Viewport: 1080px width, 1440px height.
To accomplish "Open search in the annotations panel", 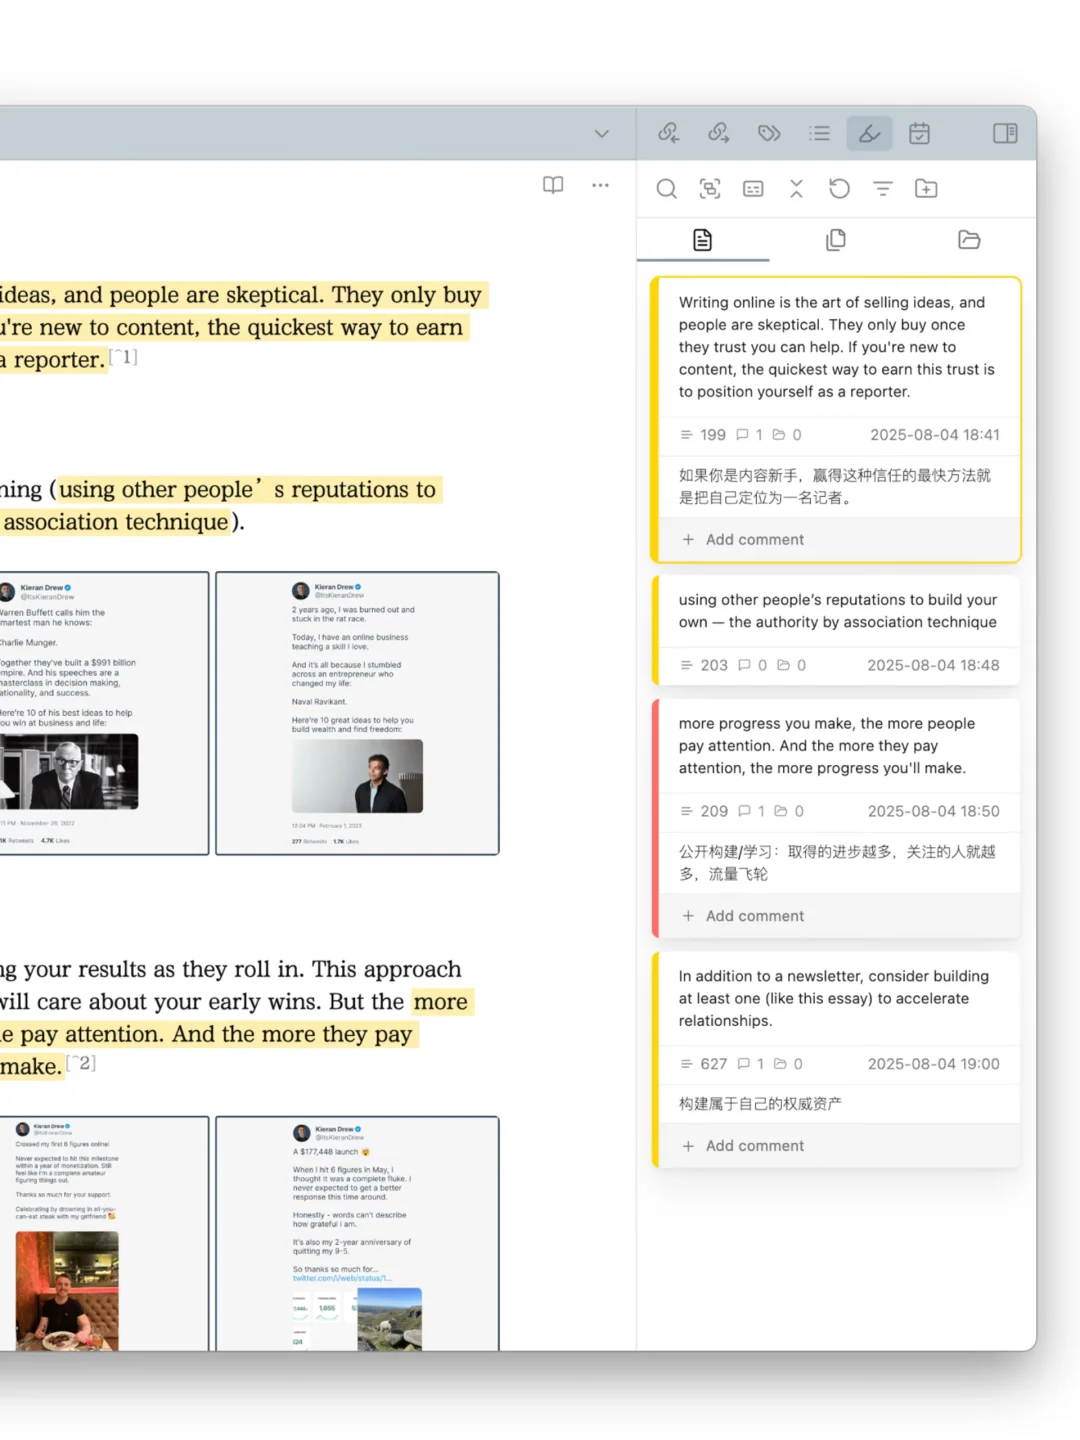I will pyautogui.click(x=666, y=188).
